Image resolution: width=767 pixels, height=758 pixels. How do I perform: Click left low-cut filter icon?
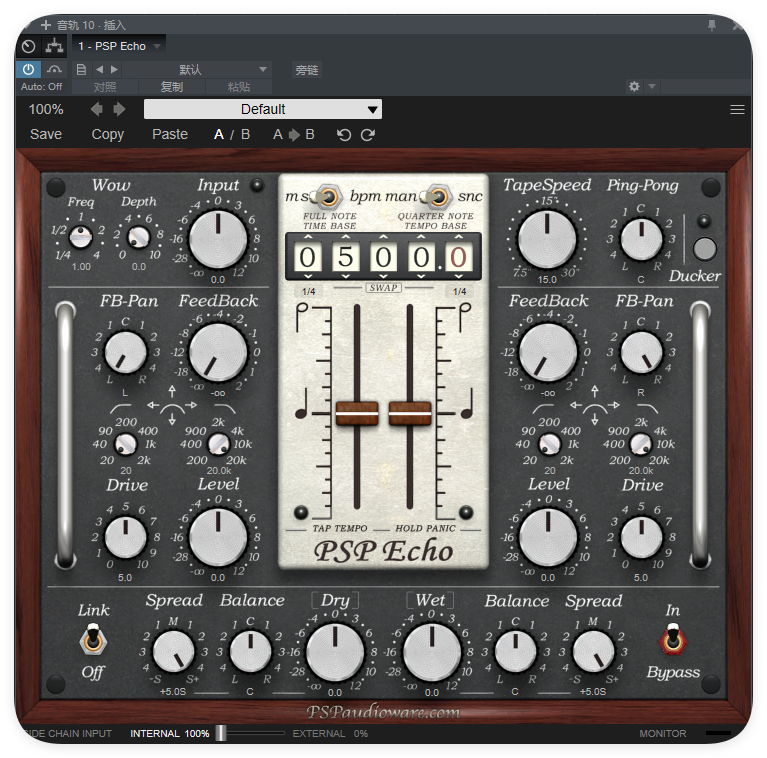tap(120, 408)
